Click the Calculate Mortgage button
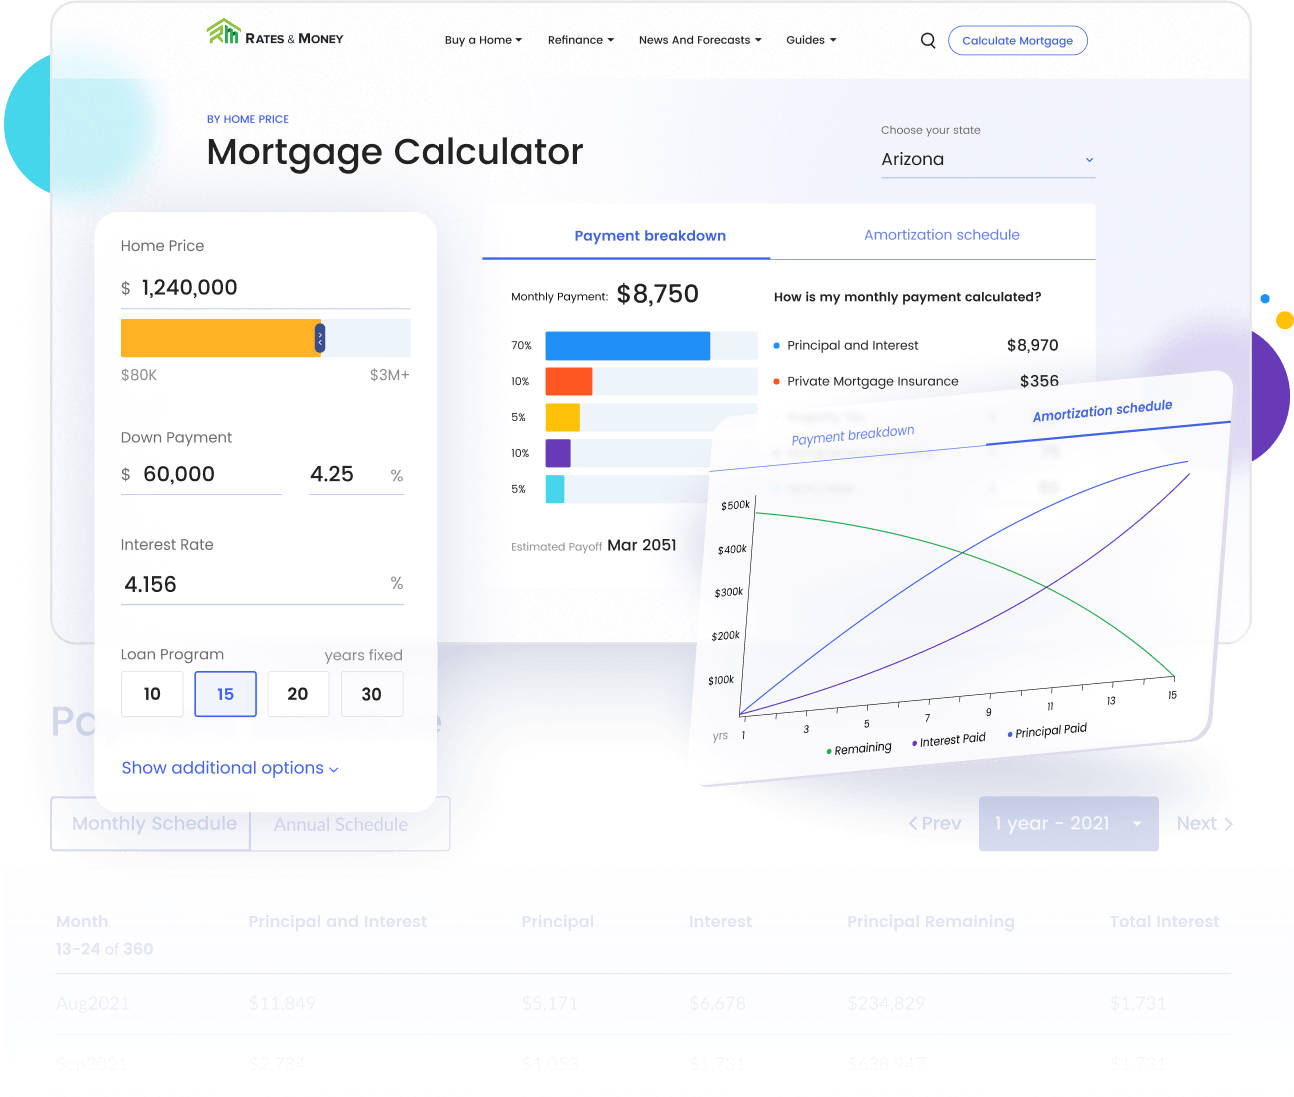The width and height of the screenshot is (1294, 1097). [x=1017, y=41]
